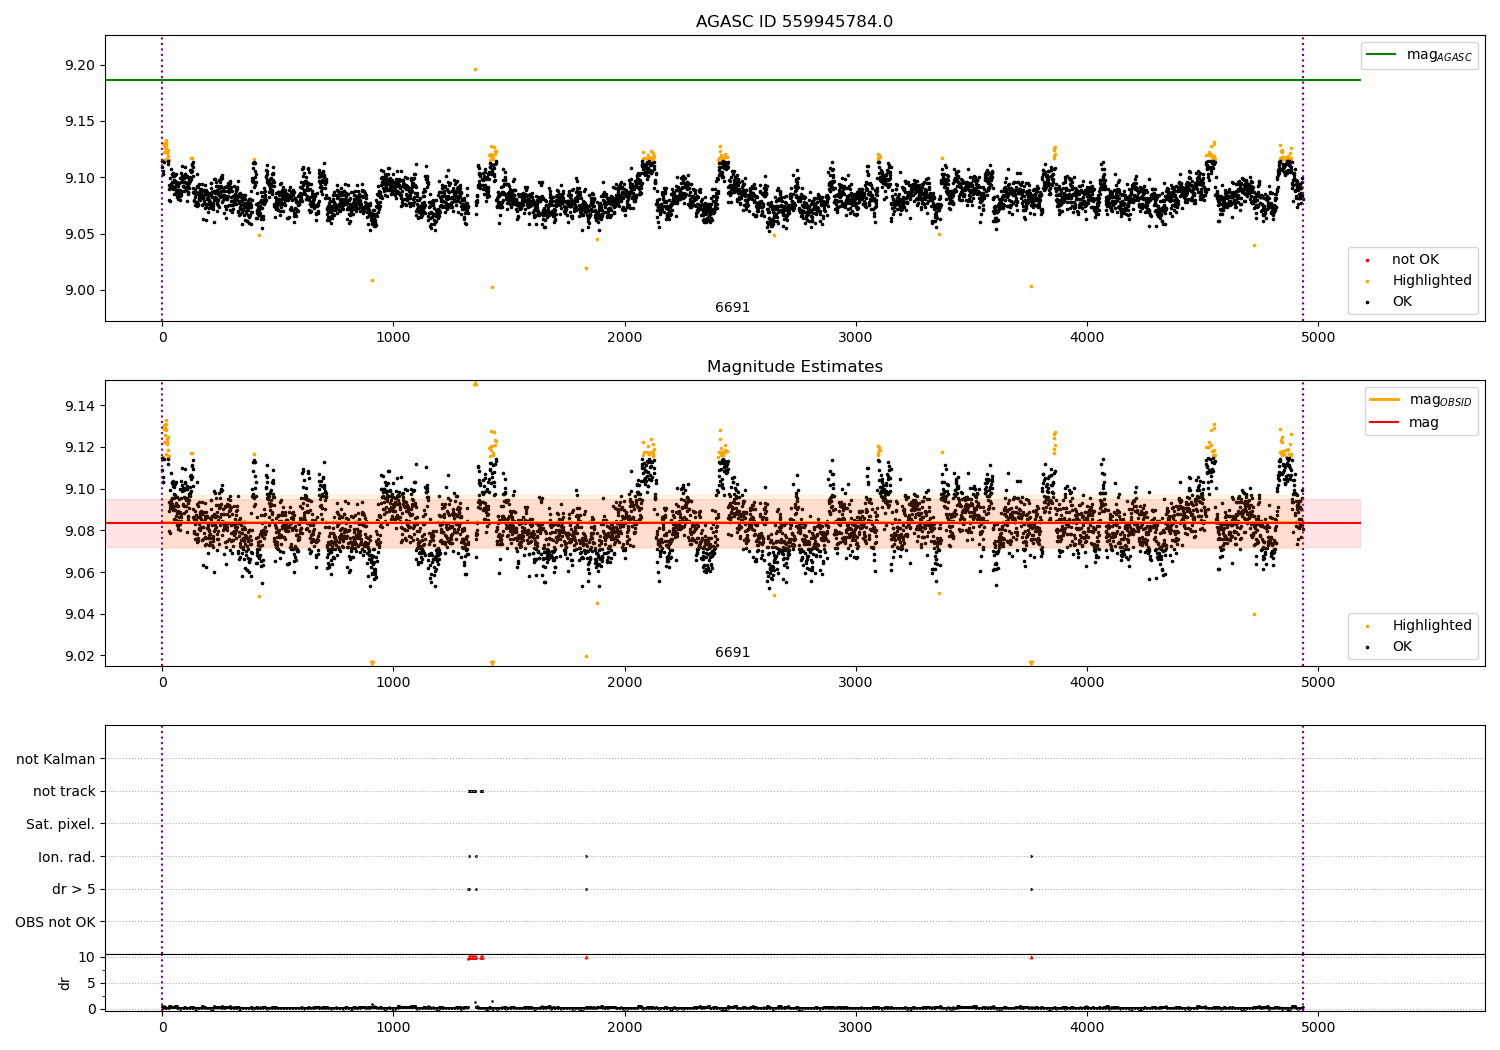
Task: Click the 0 x-tick of the Magnitude Estimates plot
Action: click(x=162, y=683)
